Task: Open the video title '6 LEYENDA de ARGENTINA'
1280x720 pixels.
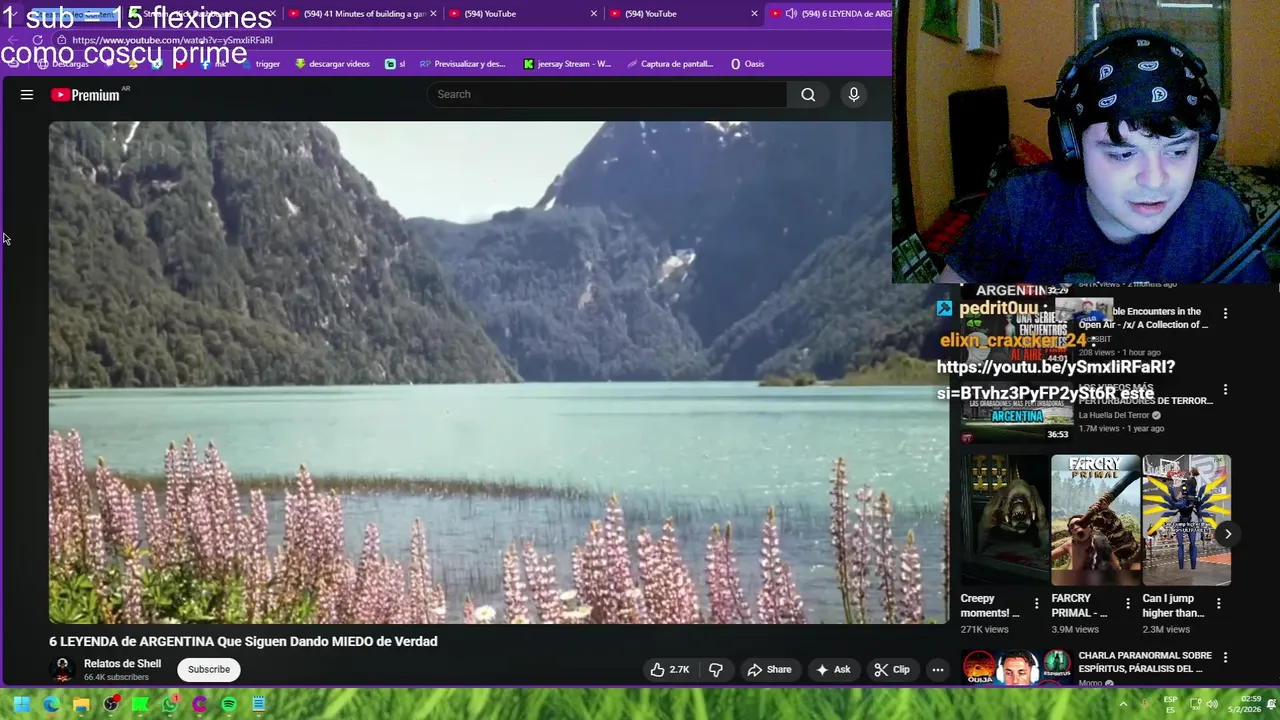Action: [243, 641]
